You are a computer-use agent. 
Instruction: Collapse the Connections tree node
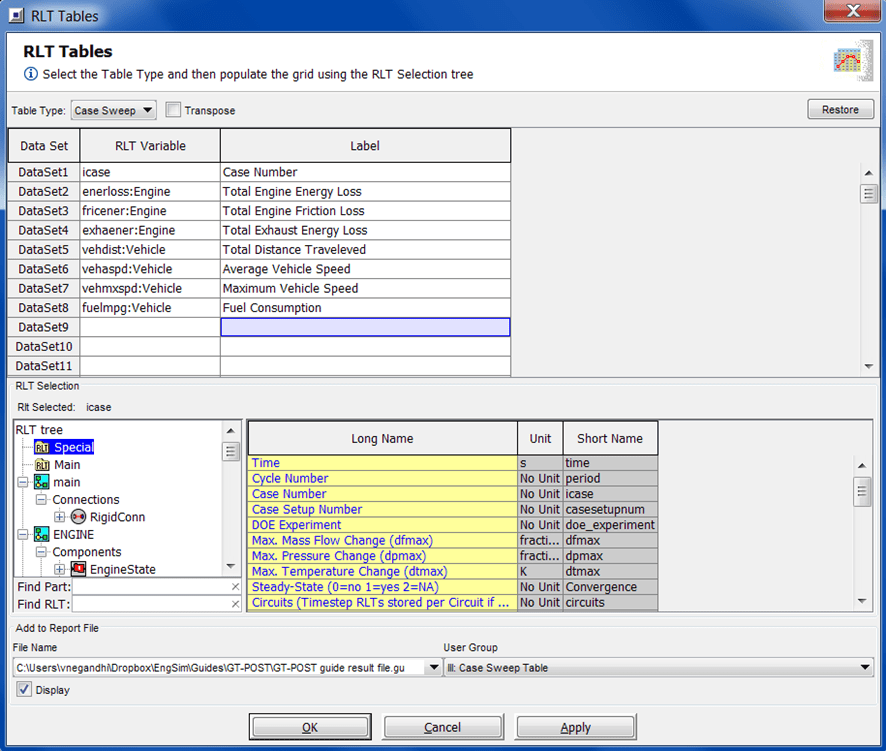coord(41,500)
